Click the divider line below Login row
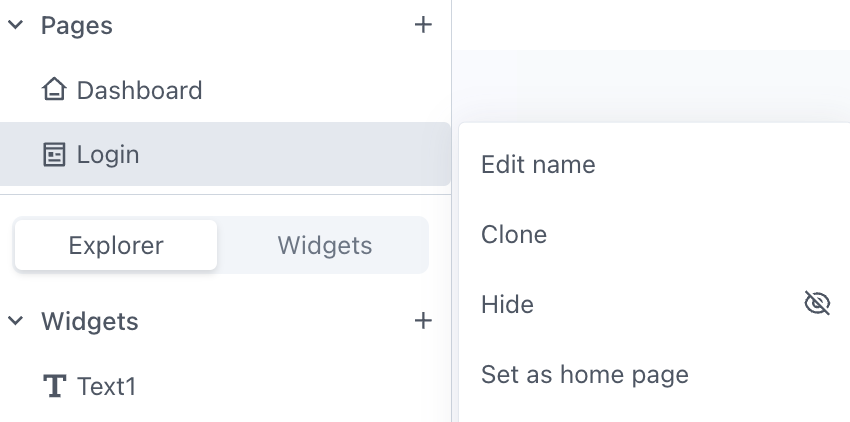Viewport: 850px width, 422px height. pos(225,195)
